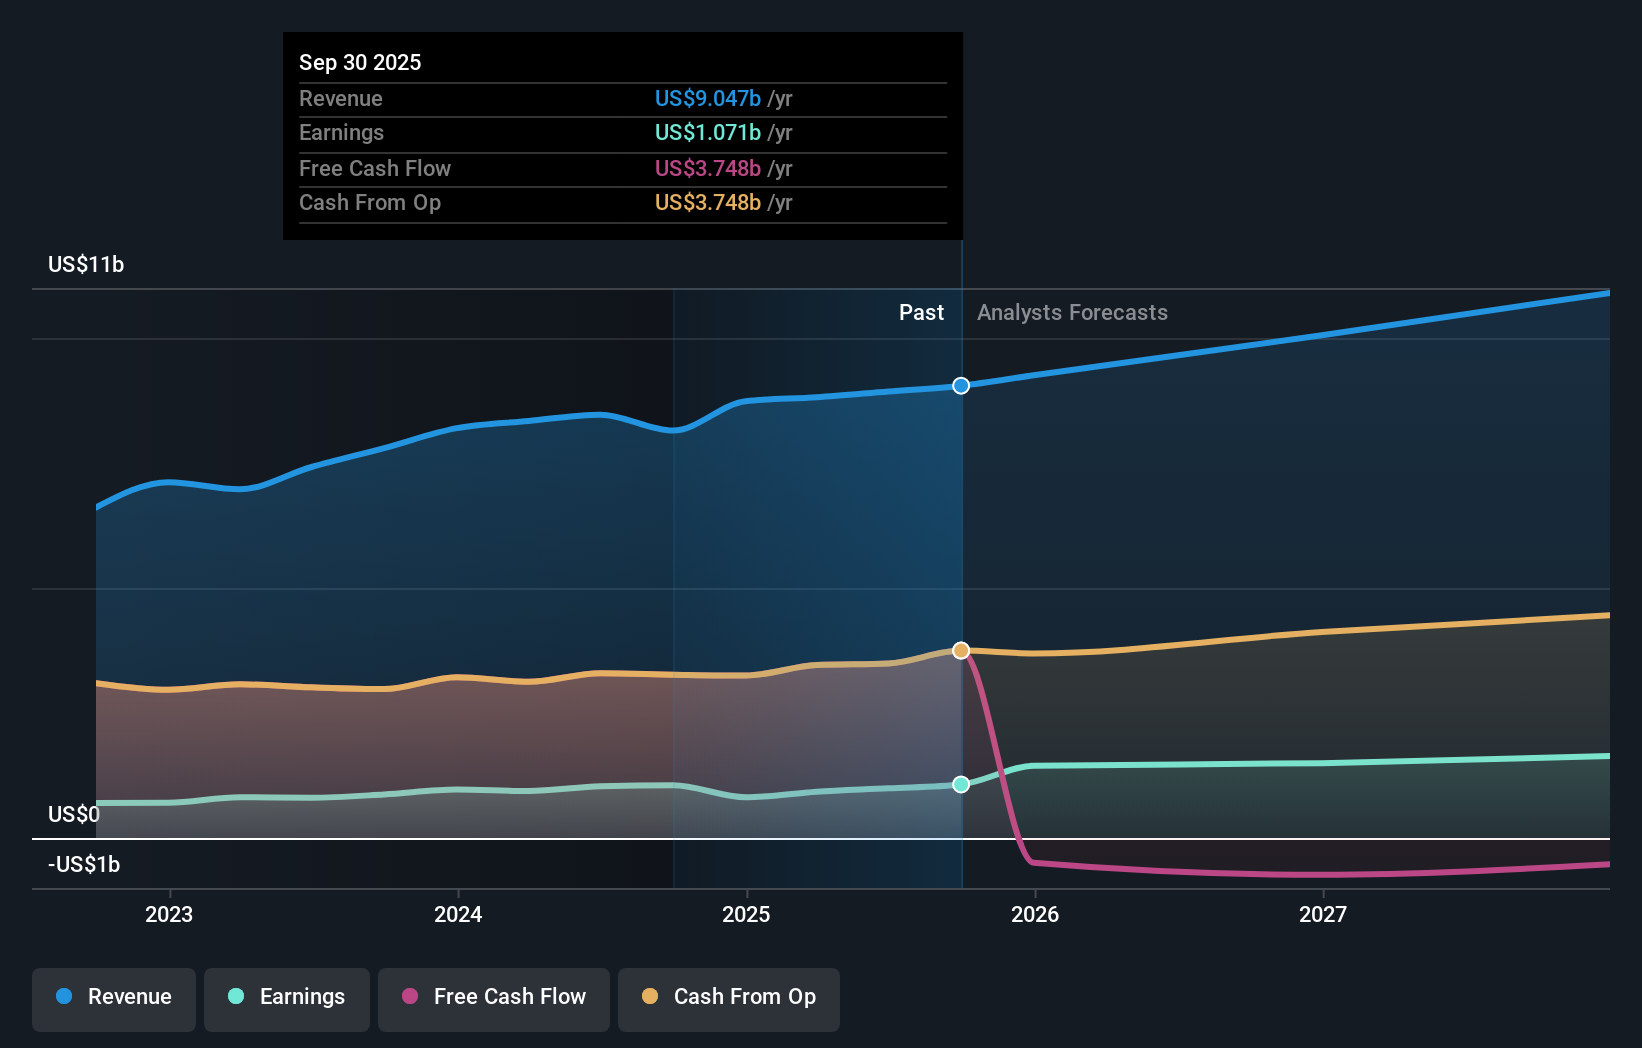Screen dimensions: 1642x1048
Task: Click the Revenue legend dot icon
Action: click(62, 997)
